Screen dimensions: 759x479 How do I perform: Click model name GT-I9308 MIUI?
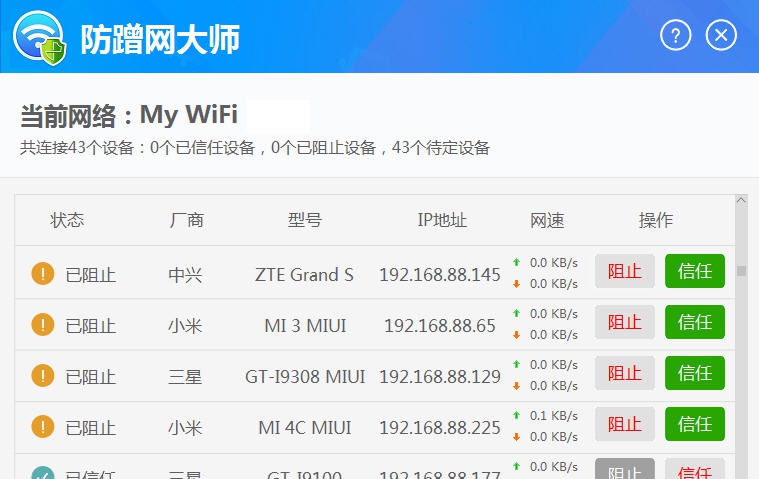[x=305, y=376]
